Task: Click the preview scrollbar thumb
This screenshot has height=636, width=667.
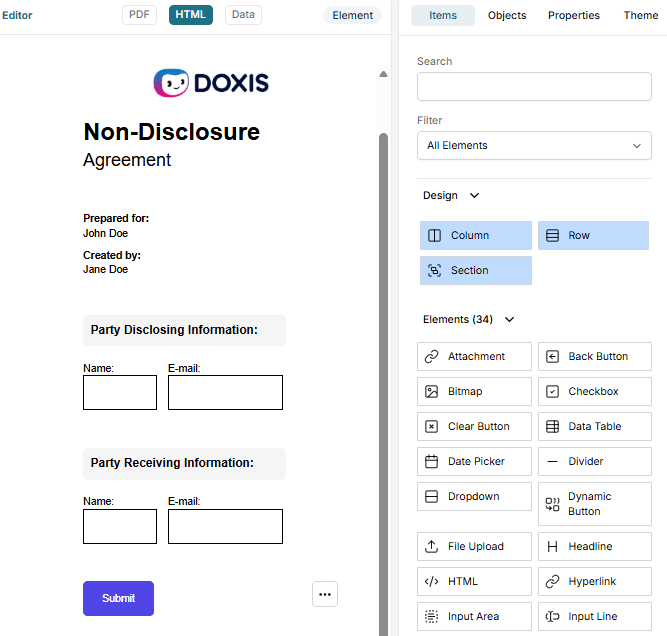Action: point(383,383)
